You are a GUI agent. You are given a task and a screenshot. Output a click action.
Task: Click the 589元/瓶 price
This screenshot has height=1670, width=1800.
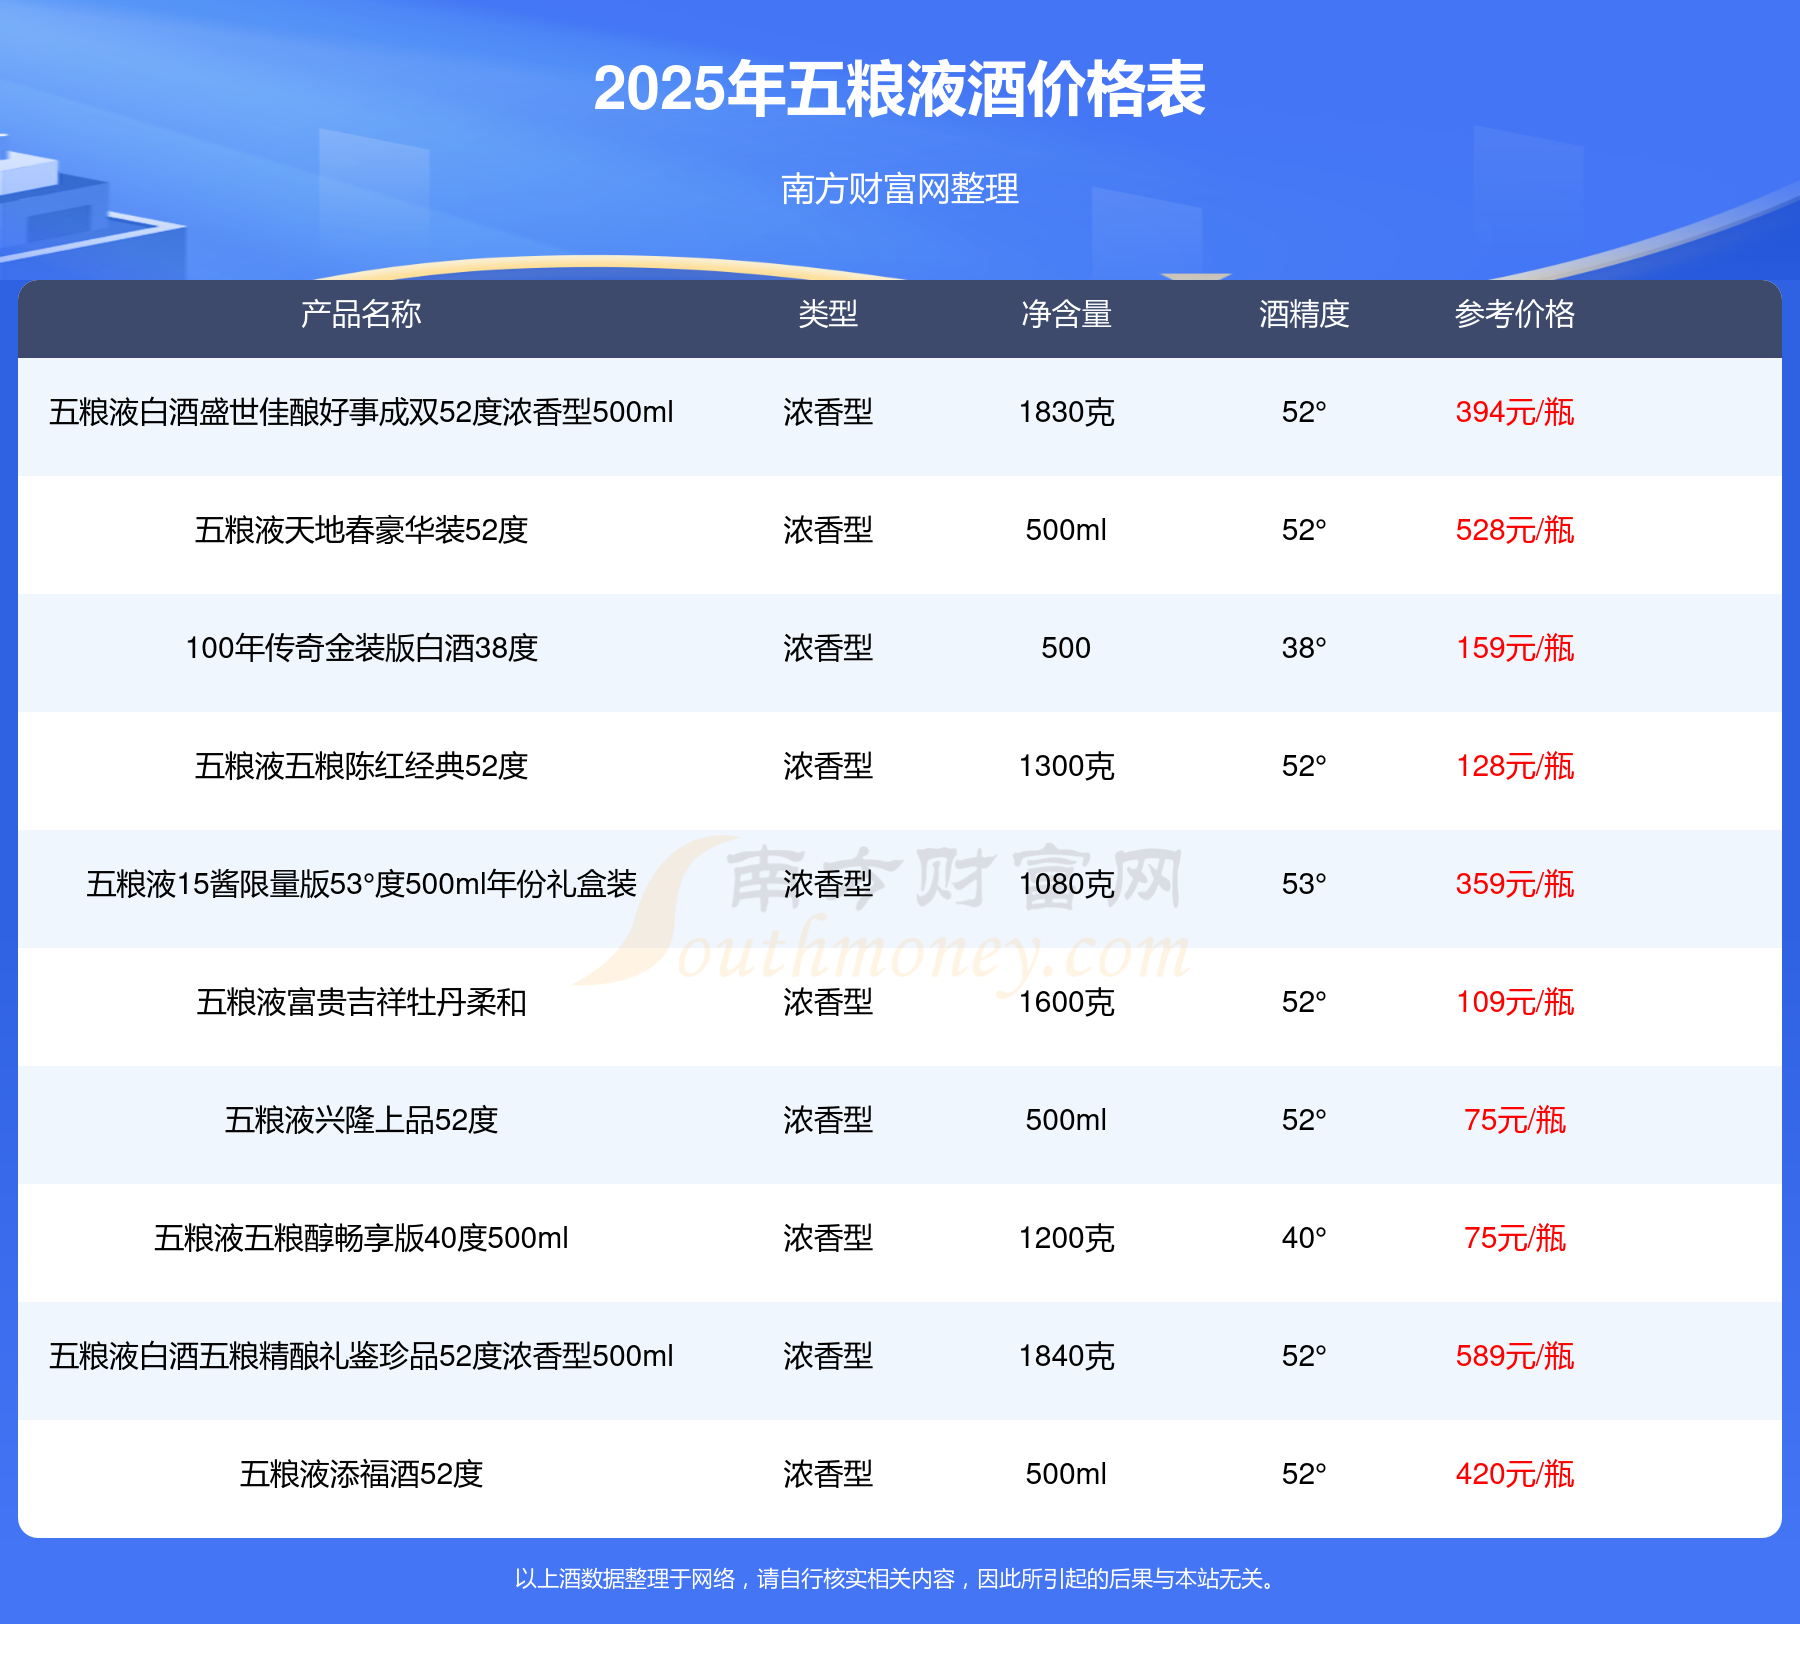tap(1515, 1356)
